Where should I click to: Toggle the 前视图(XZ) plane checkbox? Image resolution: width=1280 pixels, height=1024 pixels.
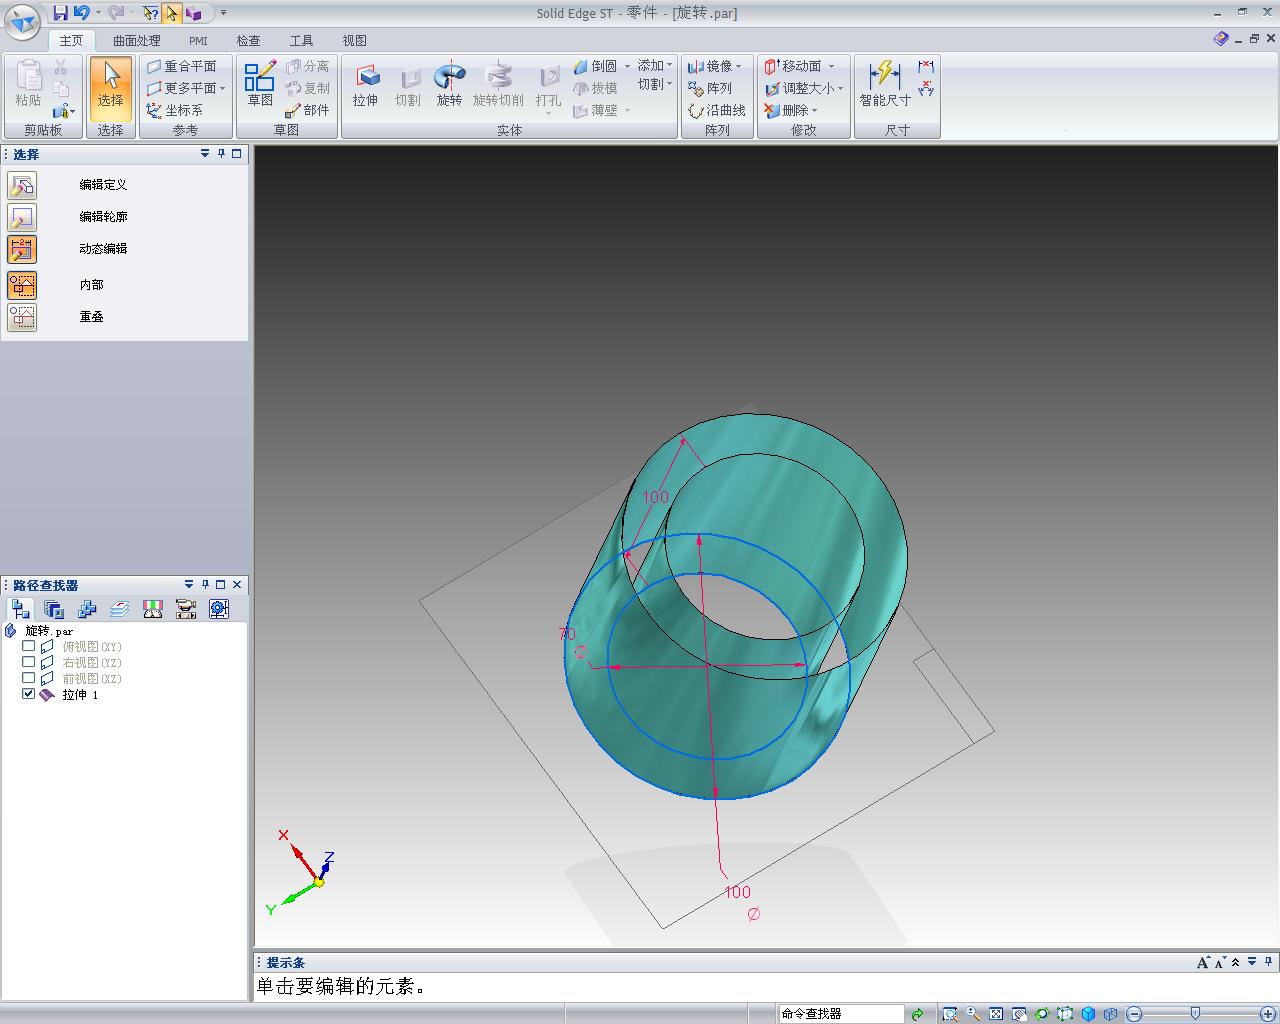[x=29, y=678]
